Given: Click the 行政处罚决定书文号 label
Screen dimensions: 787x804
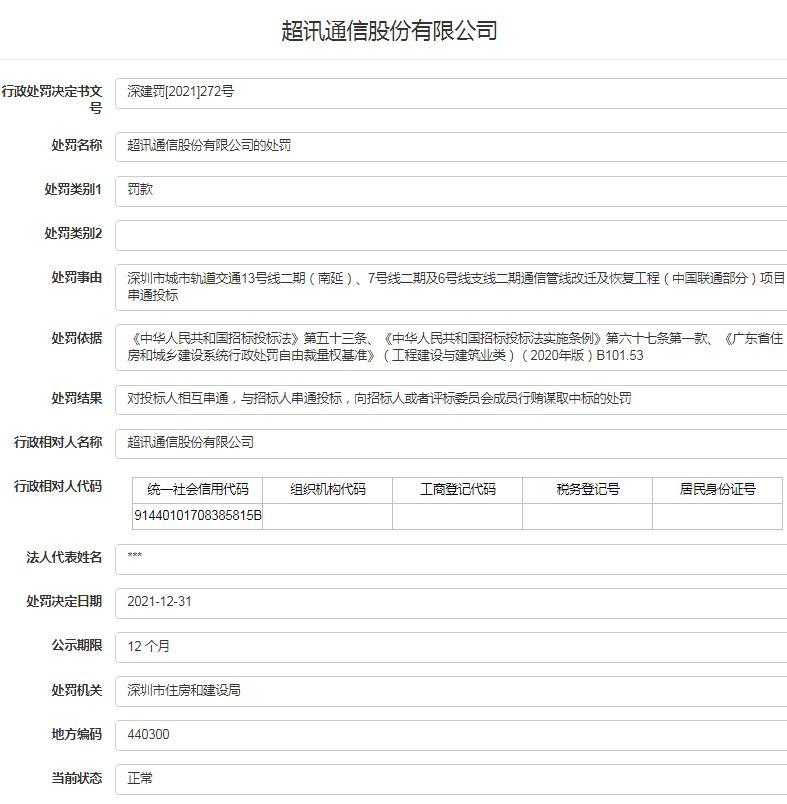Looking at the screenshot, I should pyautogui.click(x=52, y=100).
